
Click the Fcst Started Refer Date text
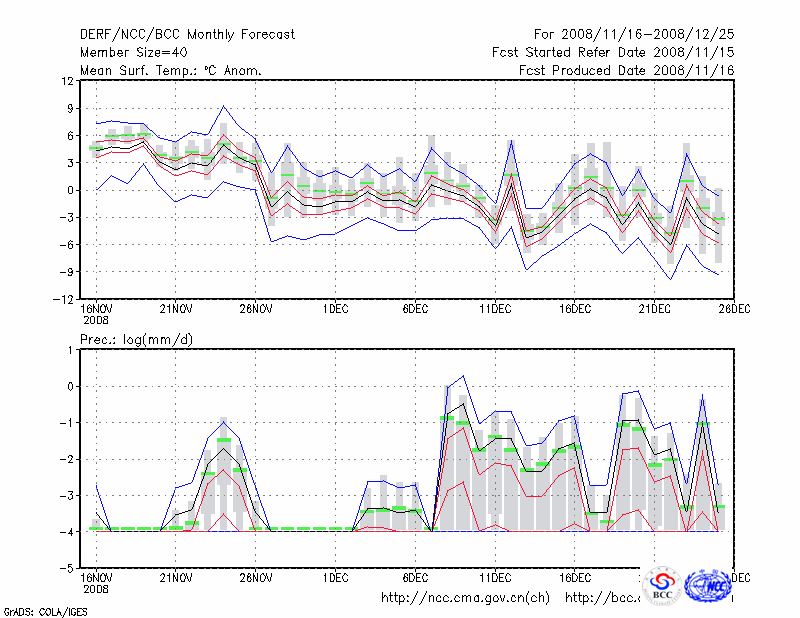click(613, 52)
